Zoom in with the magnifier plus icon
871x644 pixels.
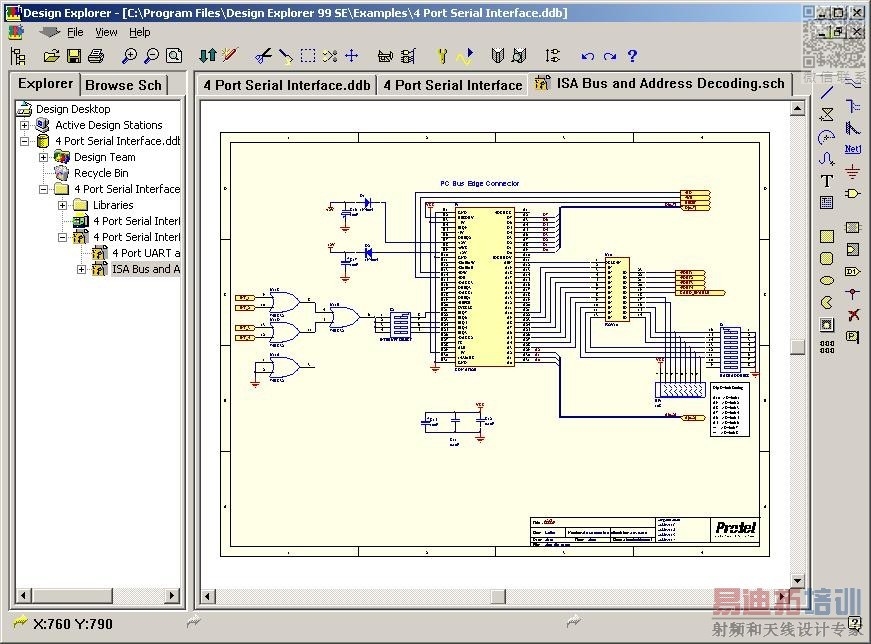(x=129, y=56)
